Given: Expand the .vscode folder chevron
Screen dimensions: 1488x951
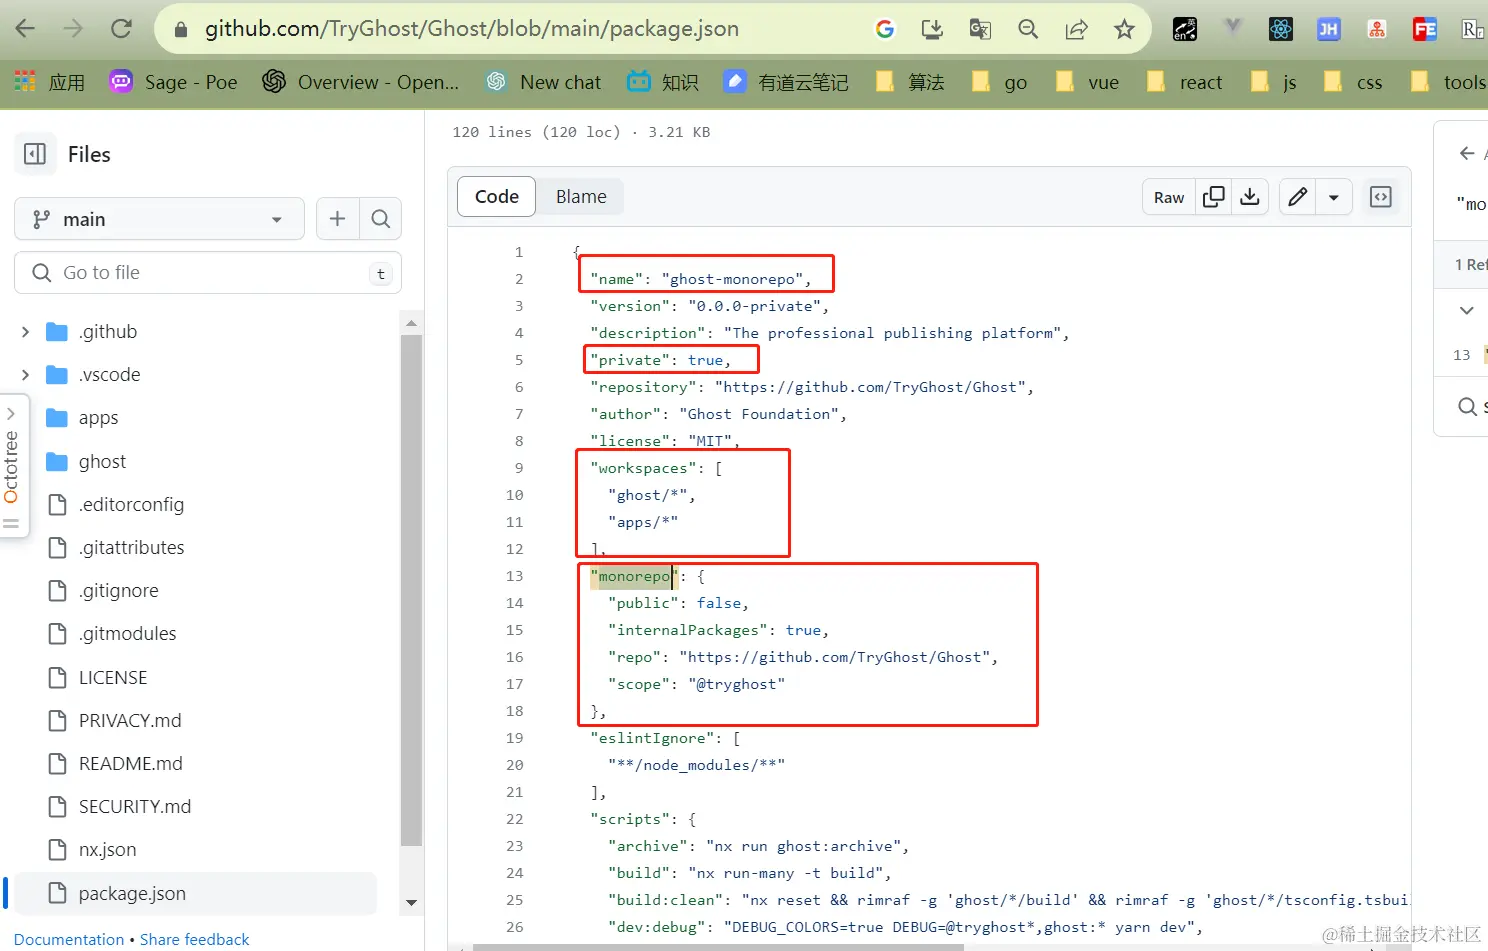Looking at the screenshot, I should [x=26, y=375].
